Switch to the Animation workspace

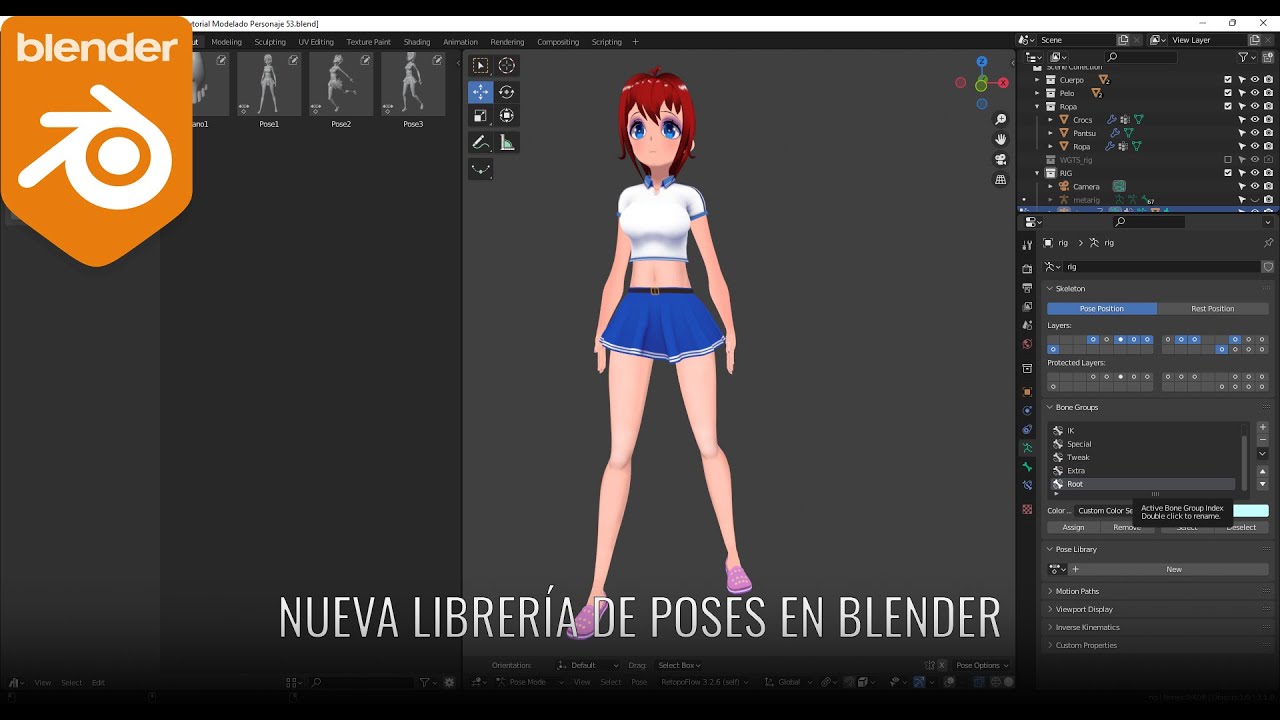460,42
